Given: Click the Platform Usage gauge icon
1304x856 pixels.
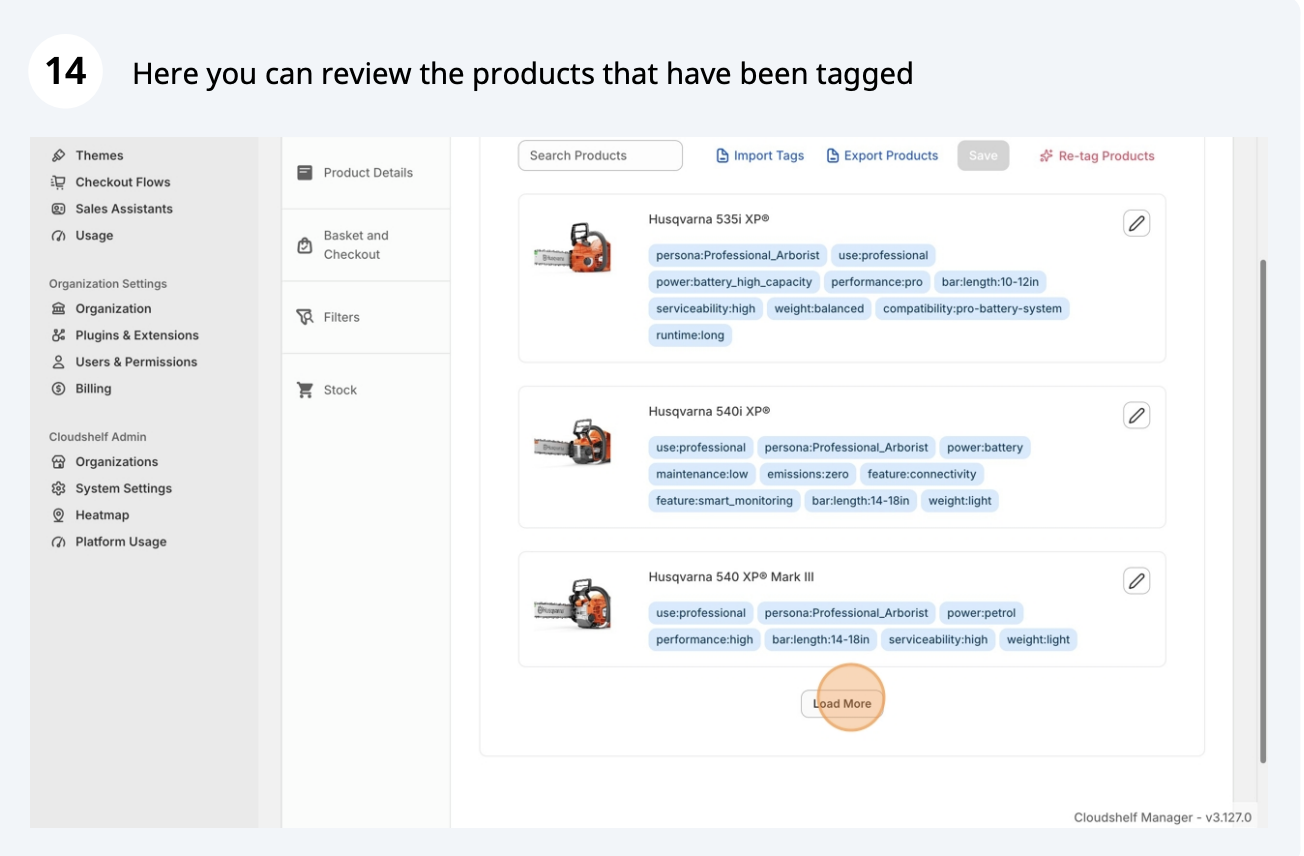Looking at the screenshot, I should coord(58,542).
